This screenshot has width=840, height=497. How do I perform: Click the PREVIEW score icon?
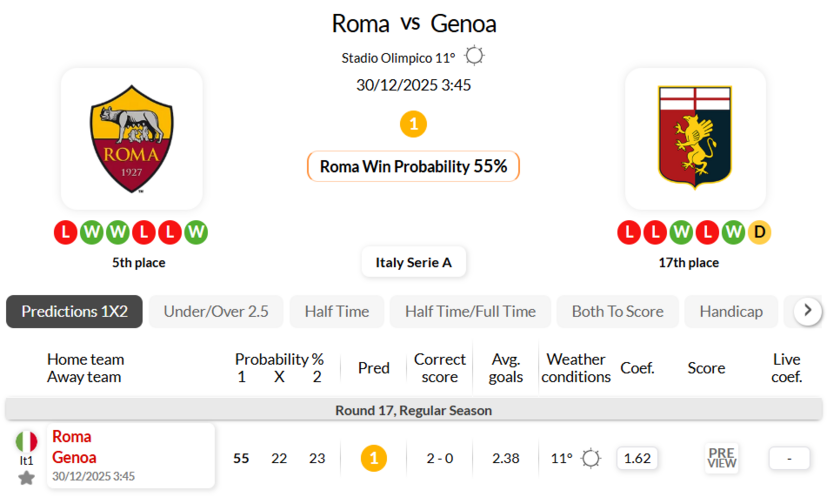pyautogui.click(x=721, y=458)
